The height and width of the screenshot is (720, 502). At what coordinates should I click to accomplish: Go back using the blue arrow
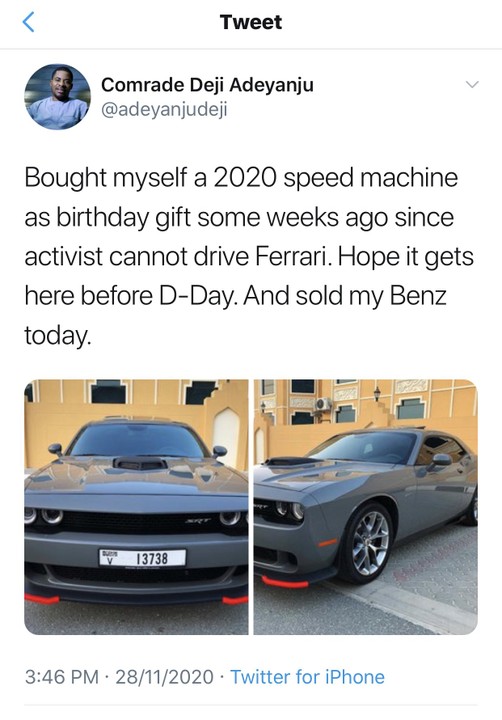[x=28, y=22]
